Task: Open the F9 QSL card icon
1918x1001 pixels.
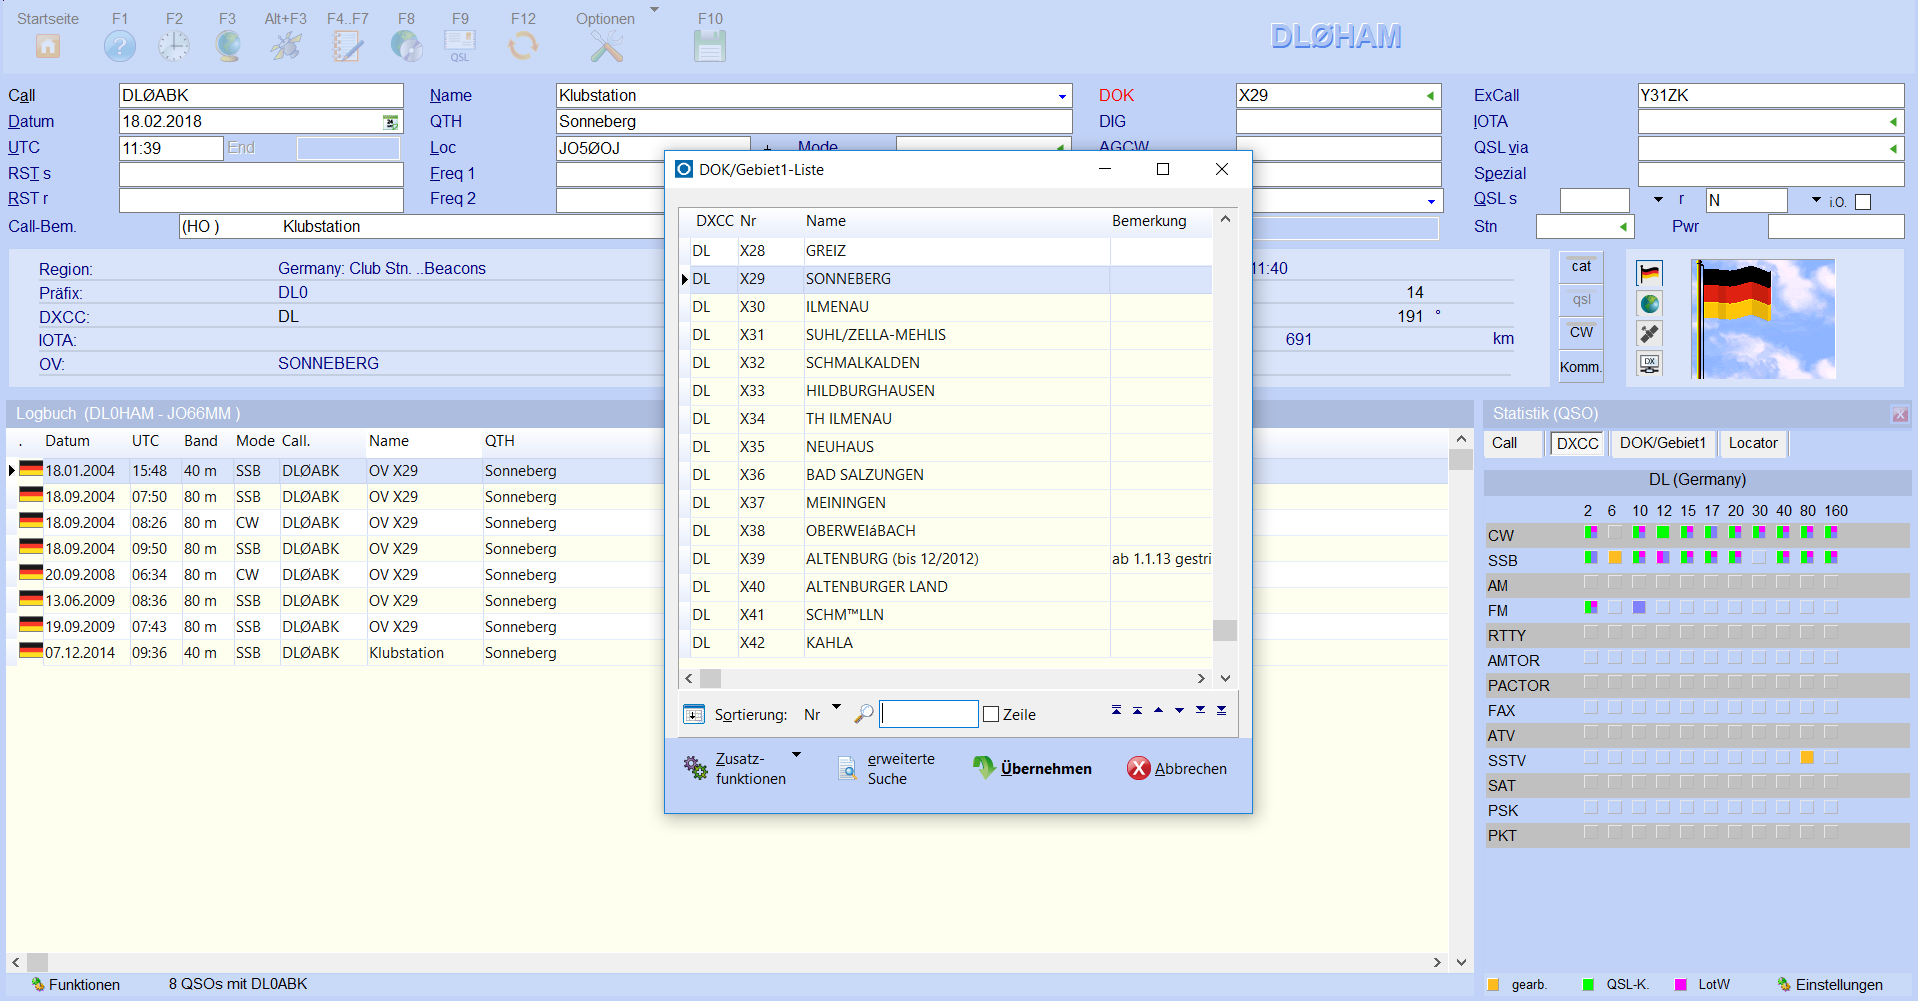Action: [x=460, y=46]
